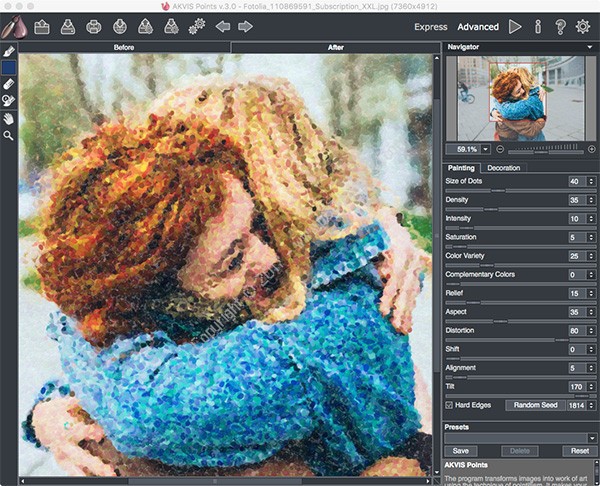Reset settings with the Reset button
The image size is (600, 486).
tap(580, 451)
